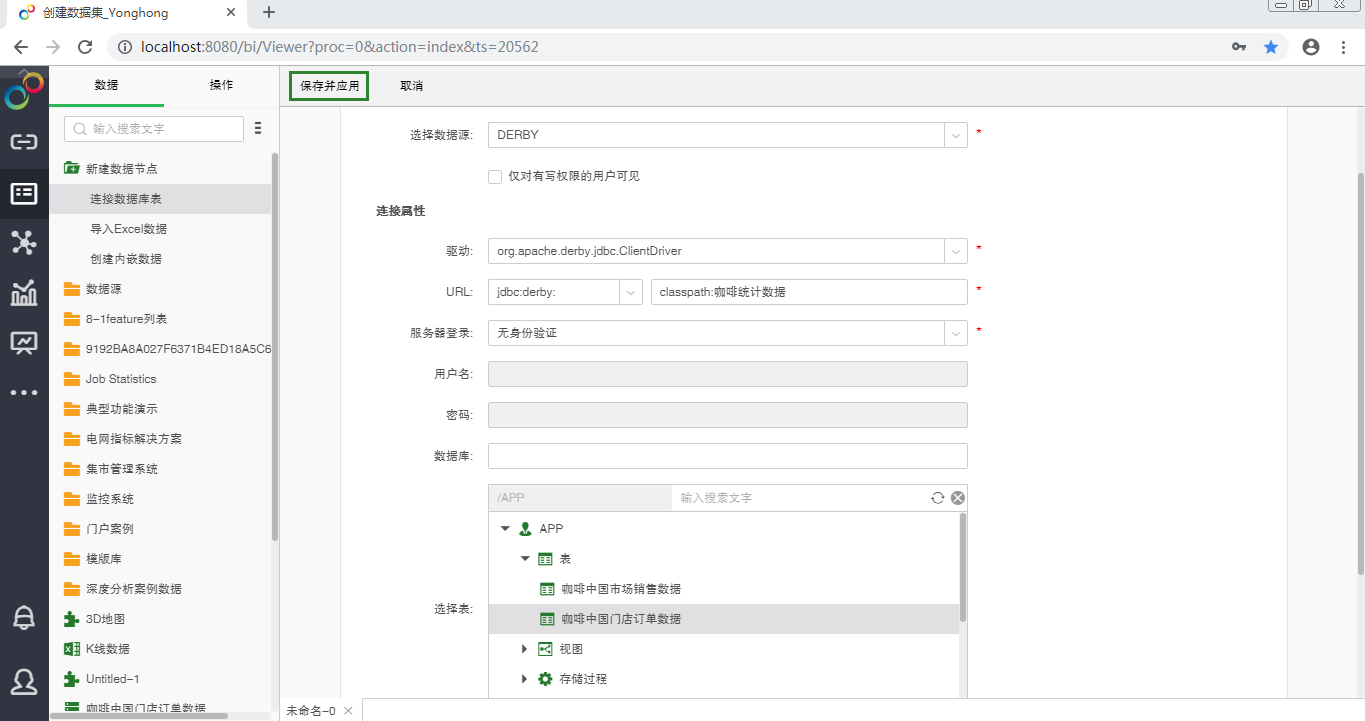Open the data processing node icon in sidebar

point(22,242)
